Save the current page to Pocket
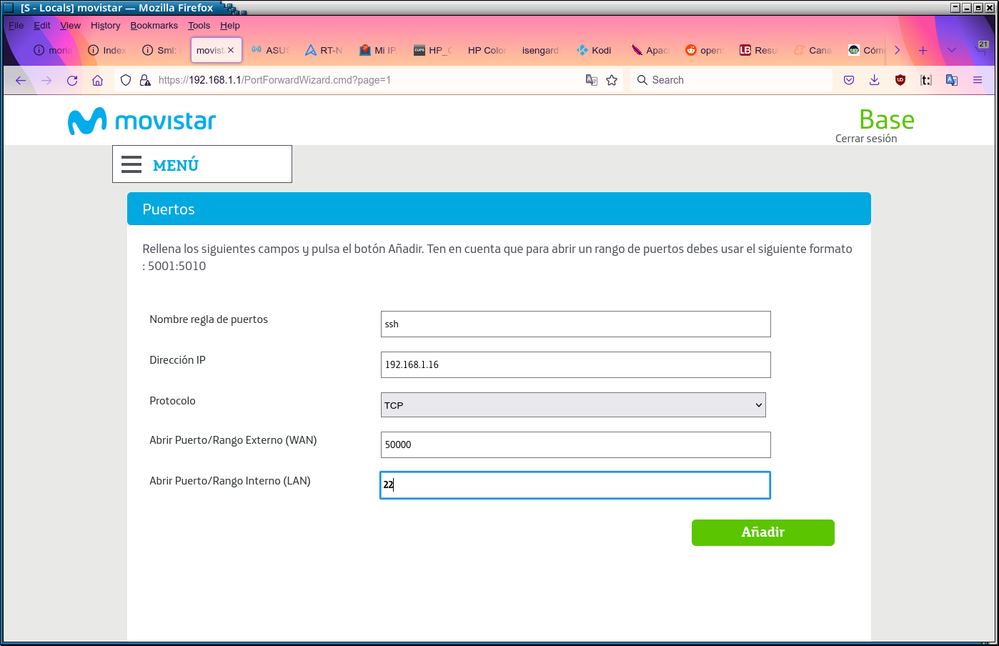Viewport: 999px width, 646px height. point(849,80)
